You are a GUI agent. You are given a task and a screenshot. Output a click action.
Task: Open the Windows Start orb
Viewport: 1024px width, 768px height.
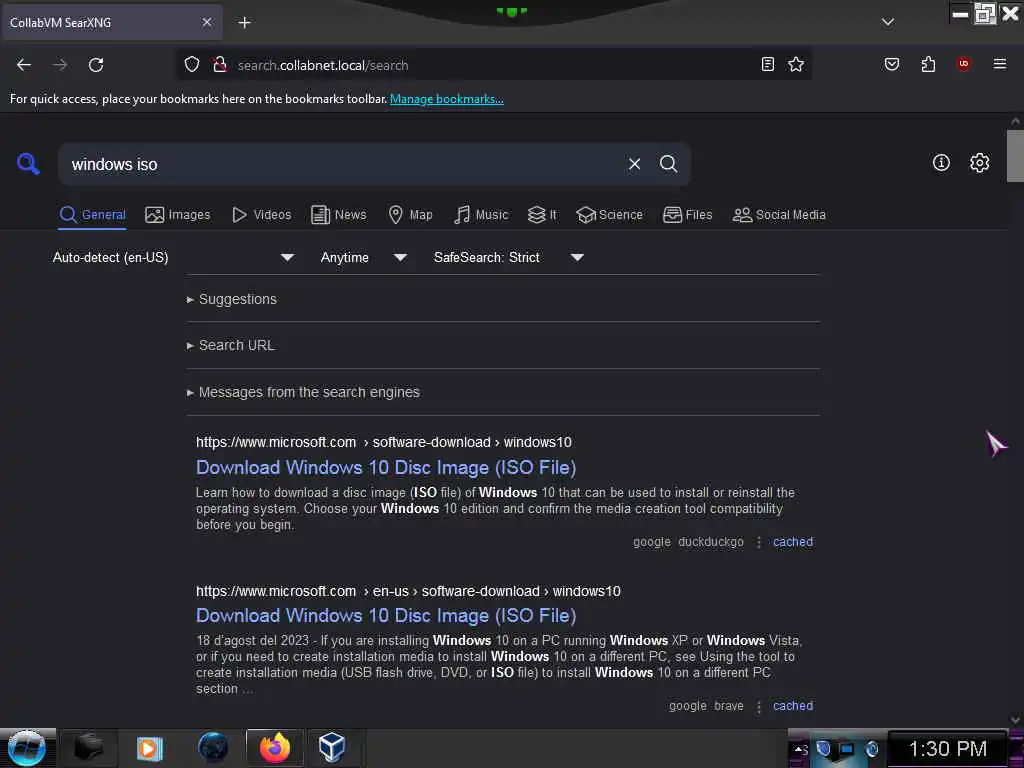(27, 748)
